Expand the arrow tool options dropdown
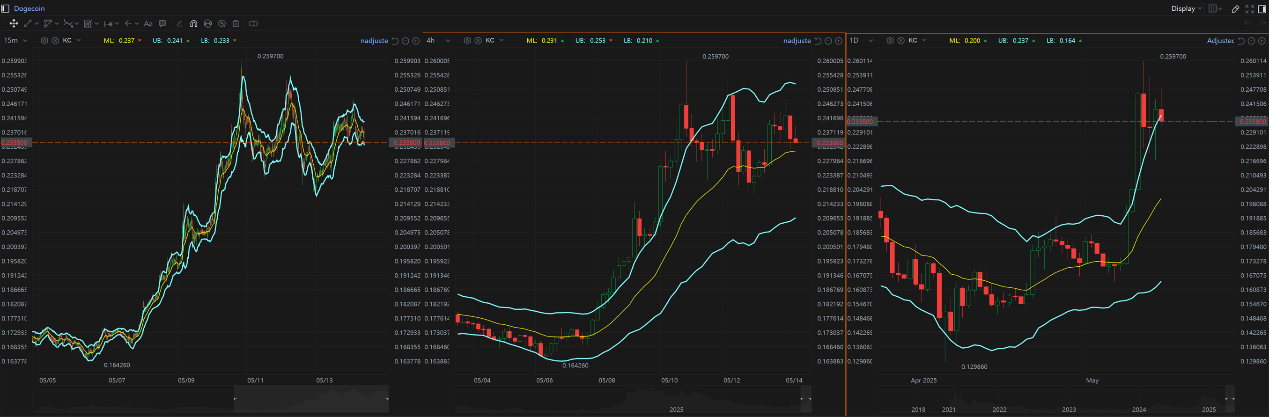Viewport: 1269px width, 417px height. [x=136, y=23]
